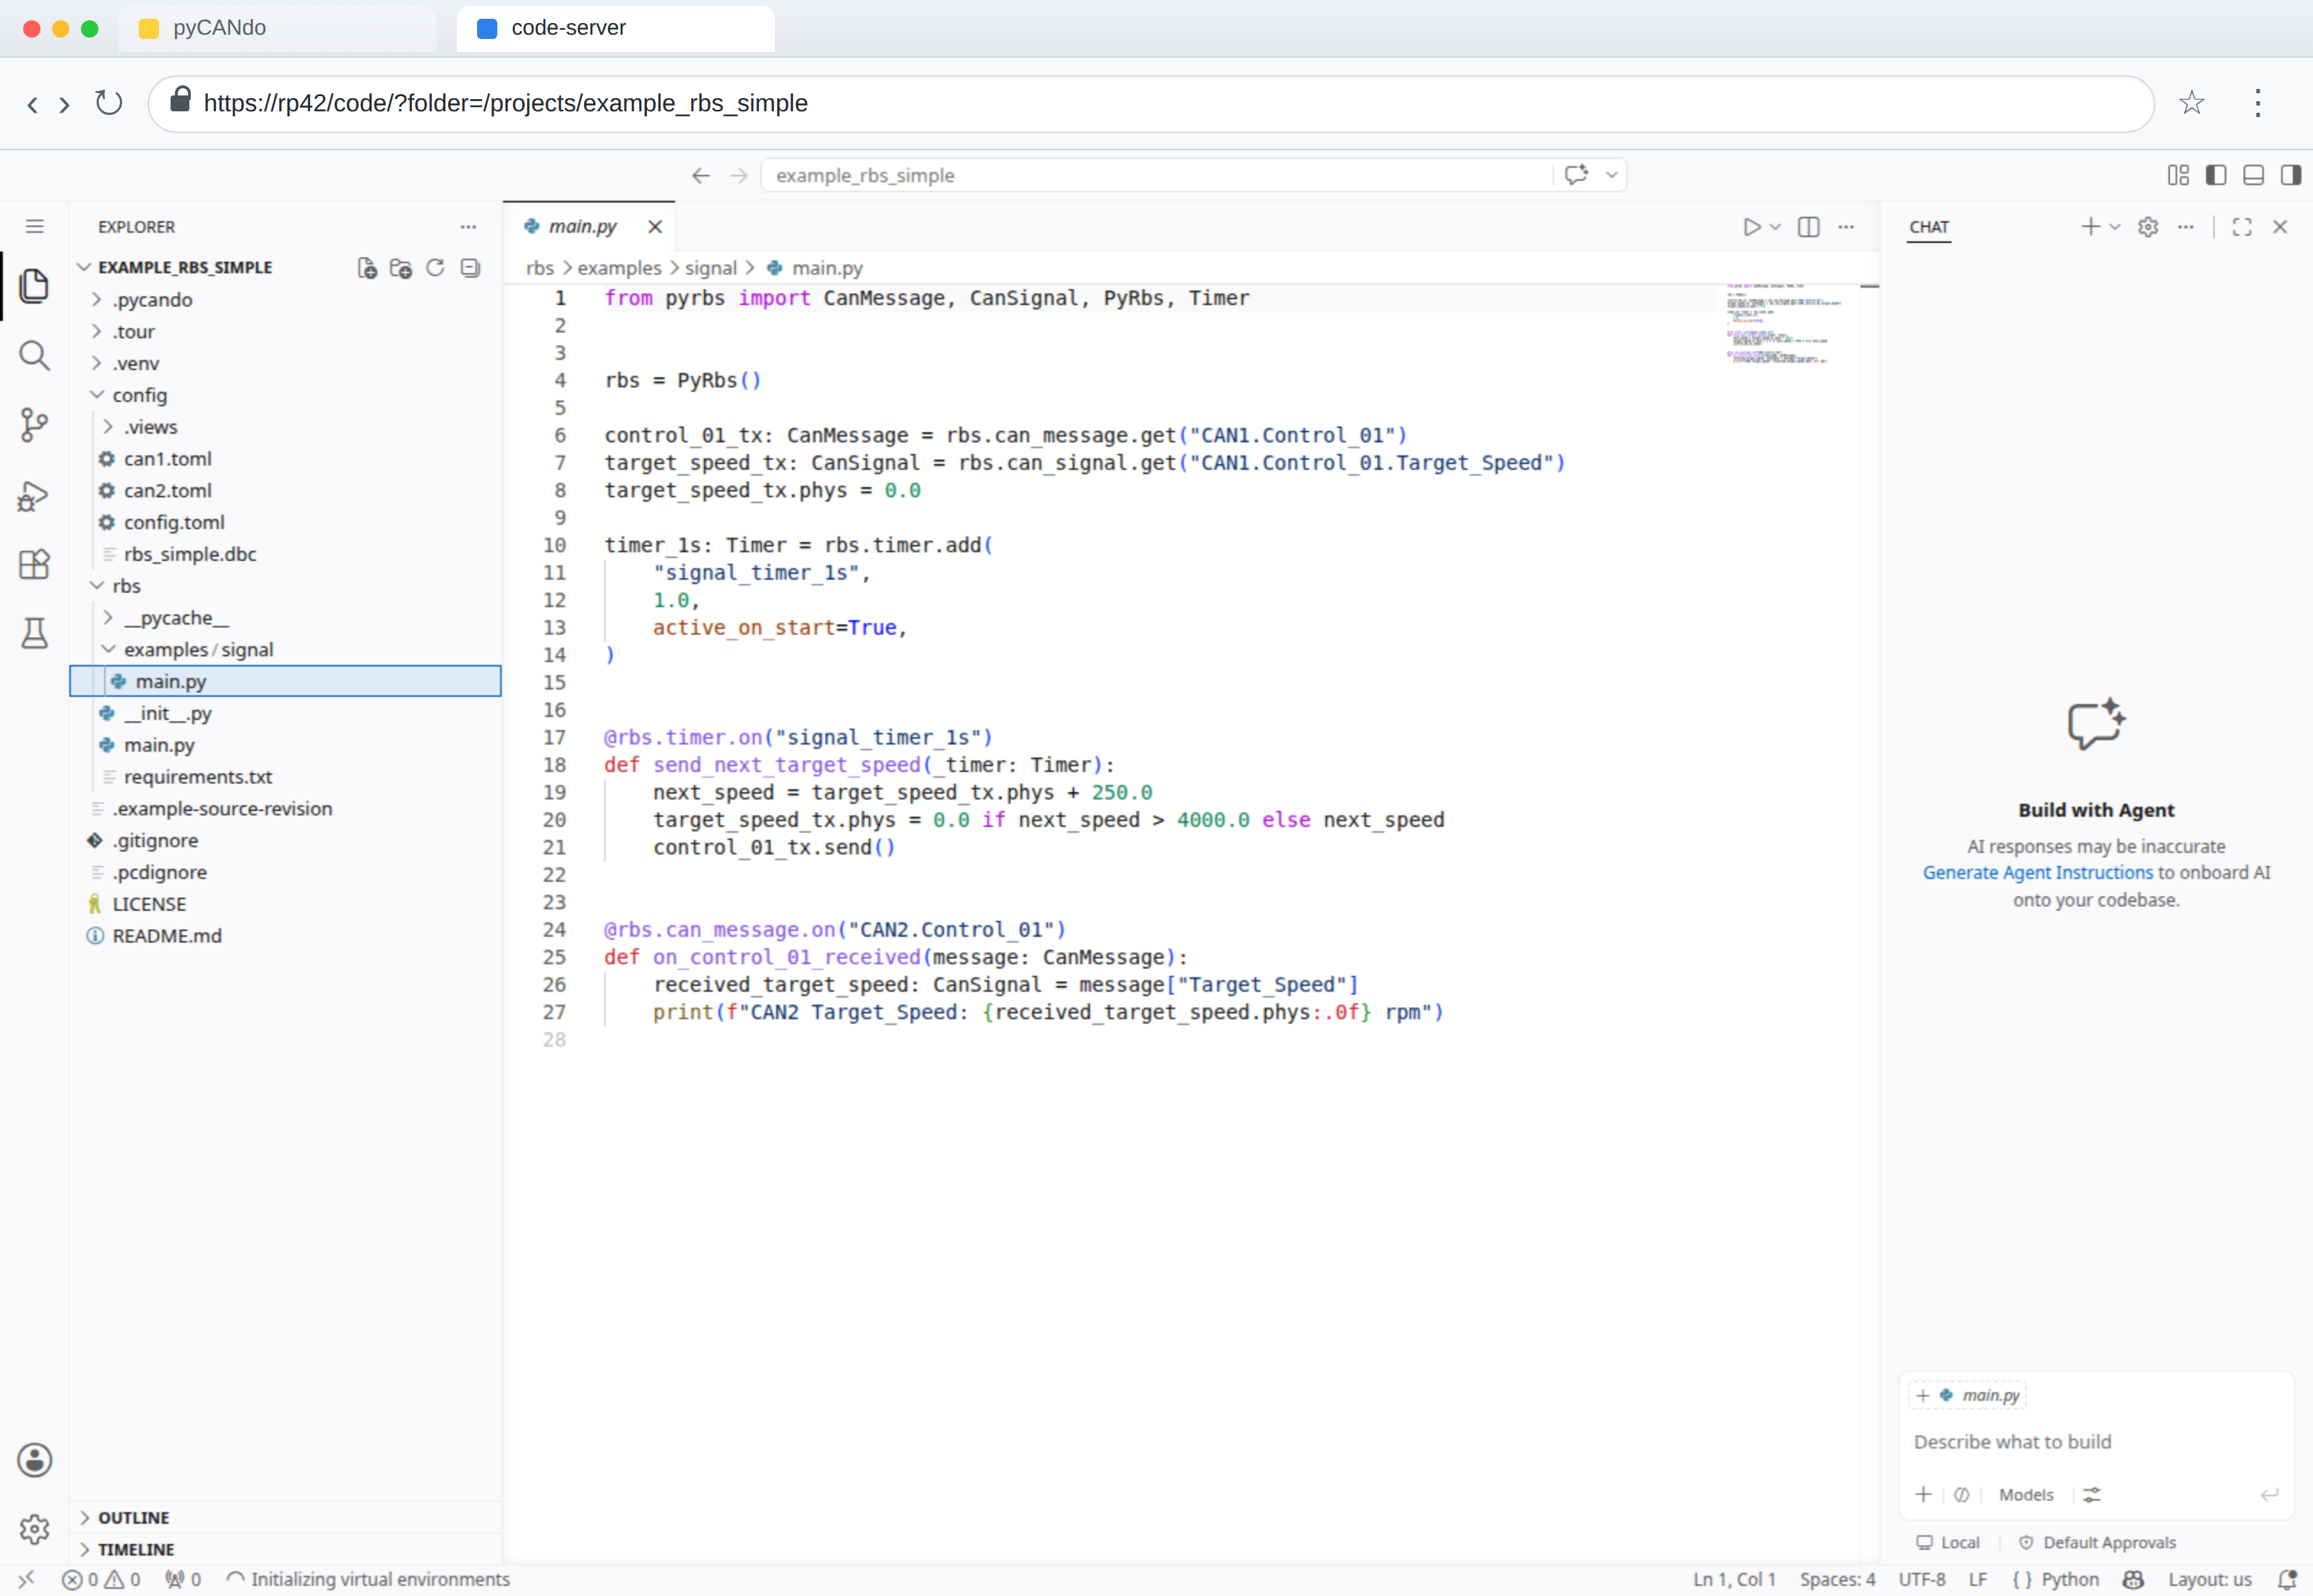
Task: Open the Extensions view
Action: click(34, 564)
